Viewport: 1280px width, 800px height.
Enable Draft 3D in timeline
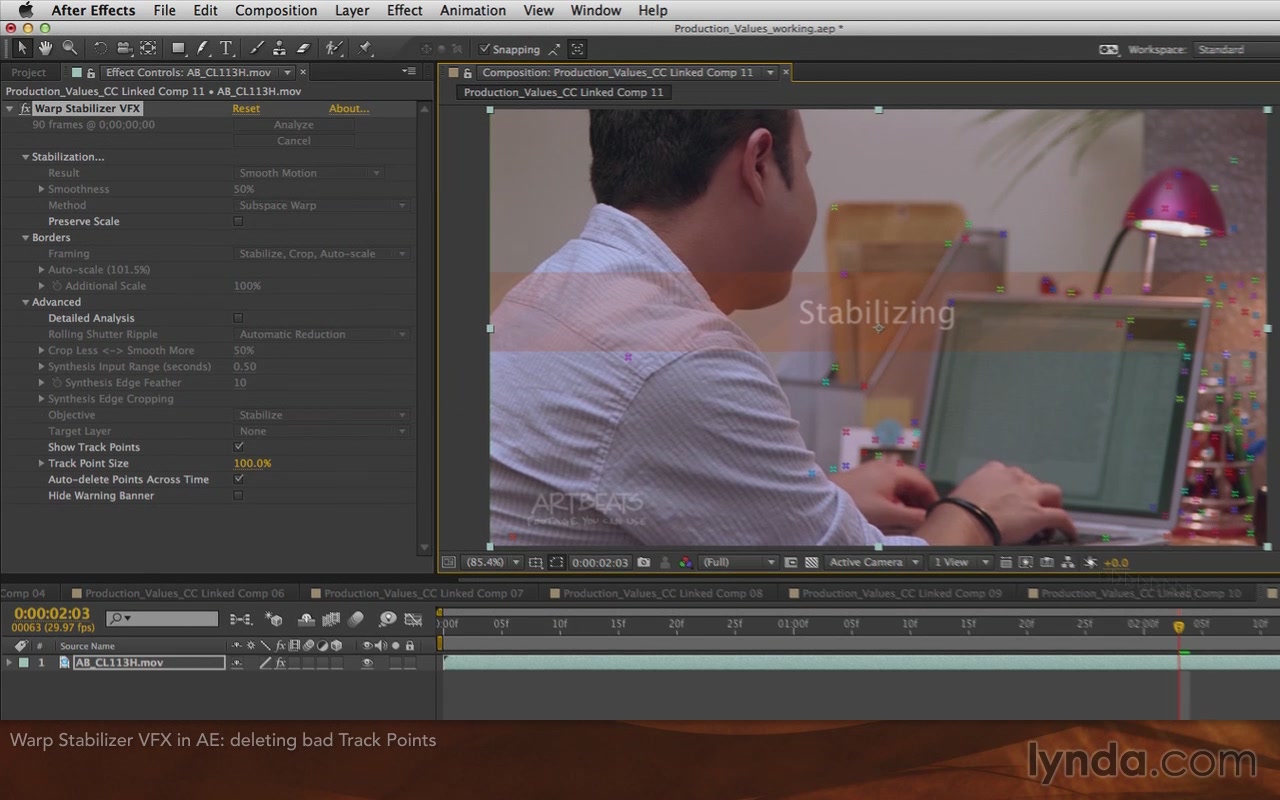pos(274,620)
